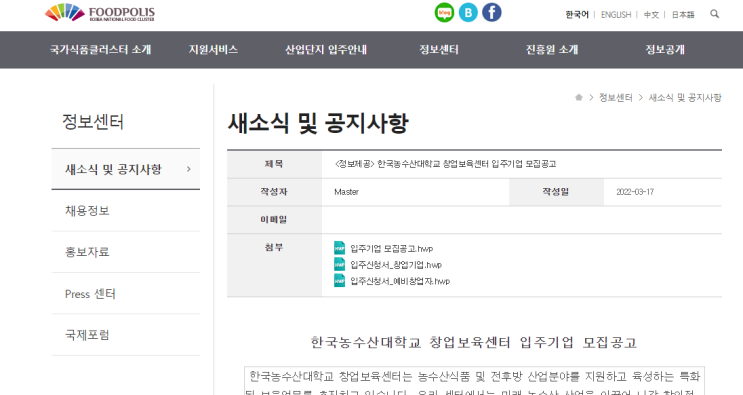Open 정보센터 top menu
The height and width of the screenshot is (395, 743).
coord(439,50)
